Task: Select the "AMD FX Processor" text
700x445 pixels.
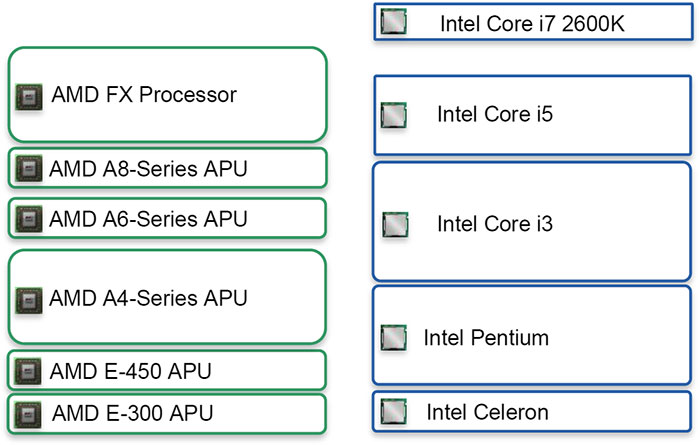Action: pos(144,95)
